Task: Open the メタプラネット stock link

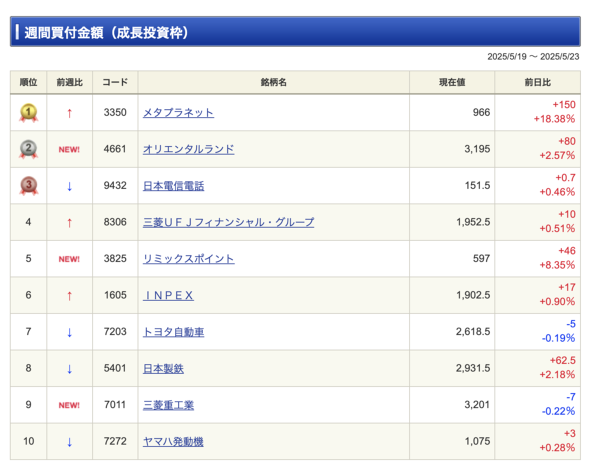Action: click(178, 113)
